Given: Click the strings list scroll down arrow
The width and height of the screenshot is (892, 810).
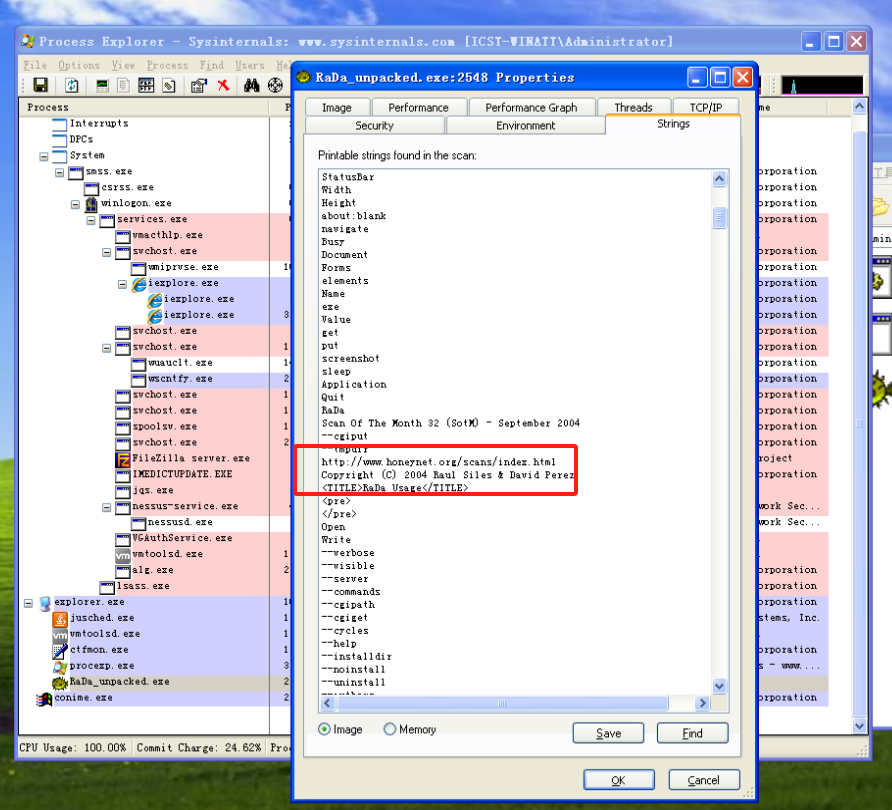Looking at the screenshot, I should coord(719,686).
